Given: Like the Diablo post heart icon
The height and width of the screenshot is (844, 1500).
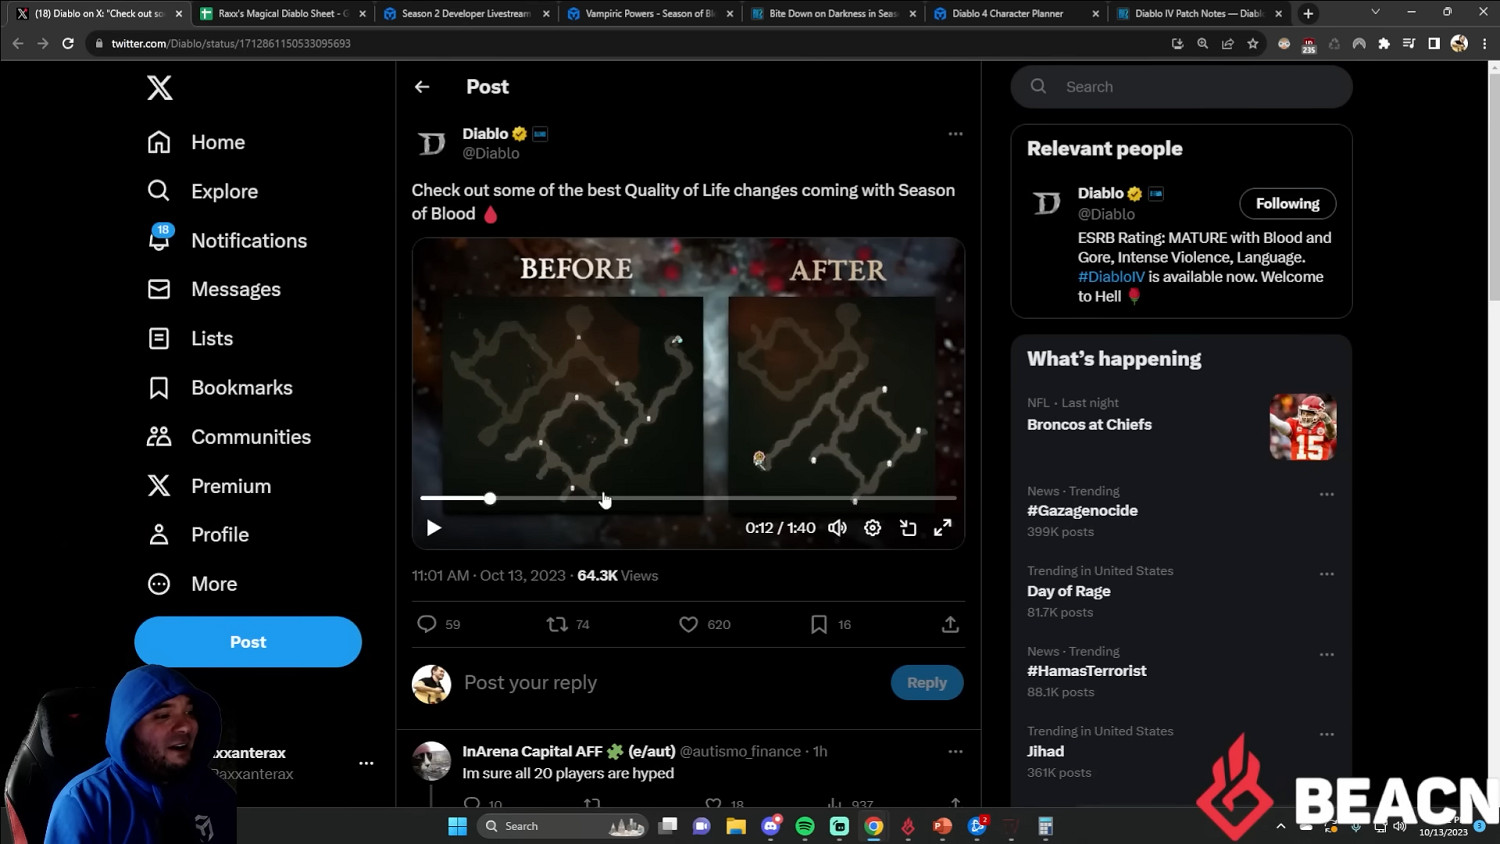Looking at the screenshot, I should (688, 624).
